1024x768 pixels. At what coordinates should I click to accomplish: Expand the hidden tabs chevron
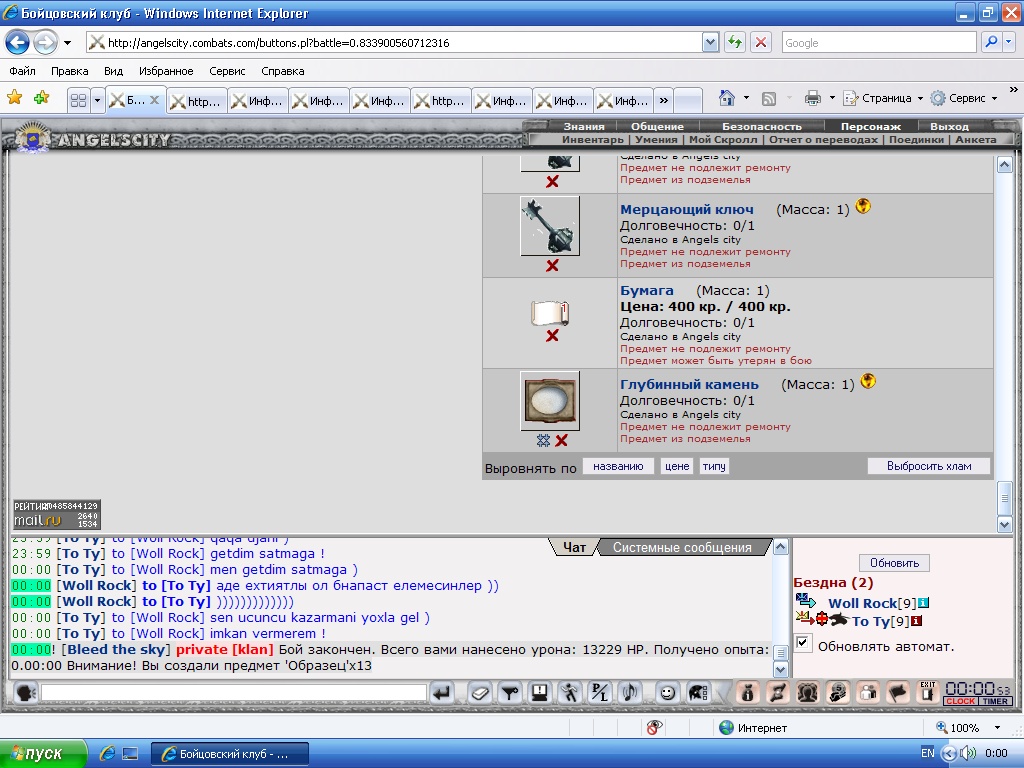tap(664, 101)
